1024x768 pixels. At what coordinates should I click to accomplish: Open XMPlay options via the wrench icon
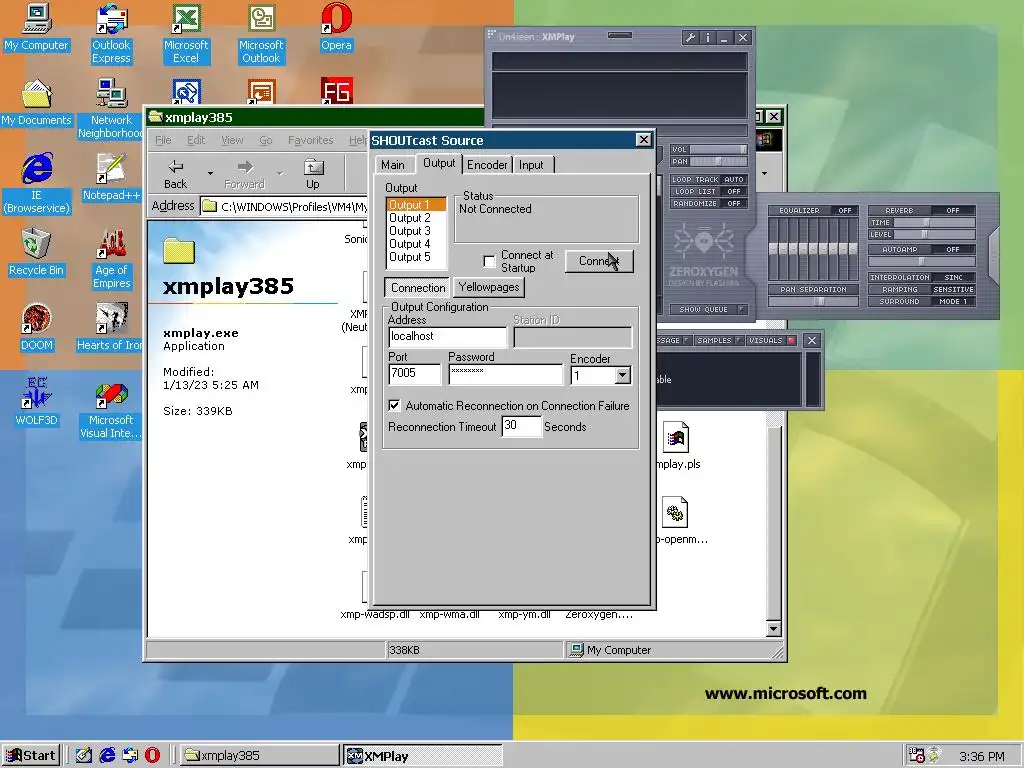point(690,38)
